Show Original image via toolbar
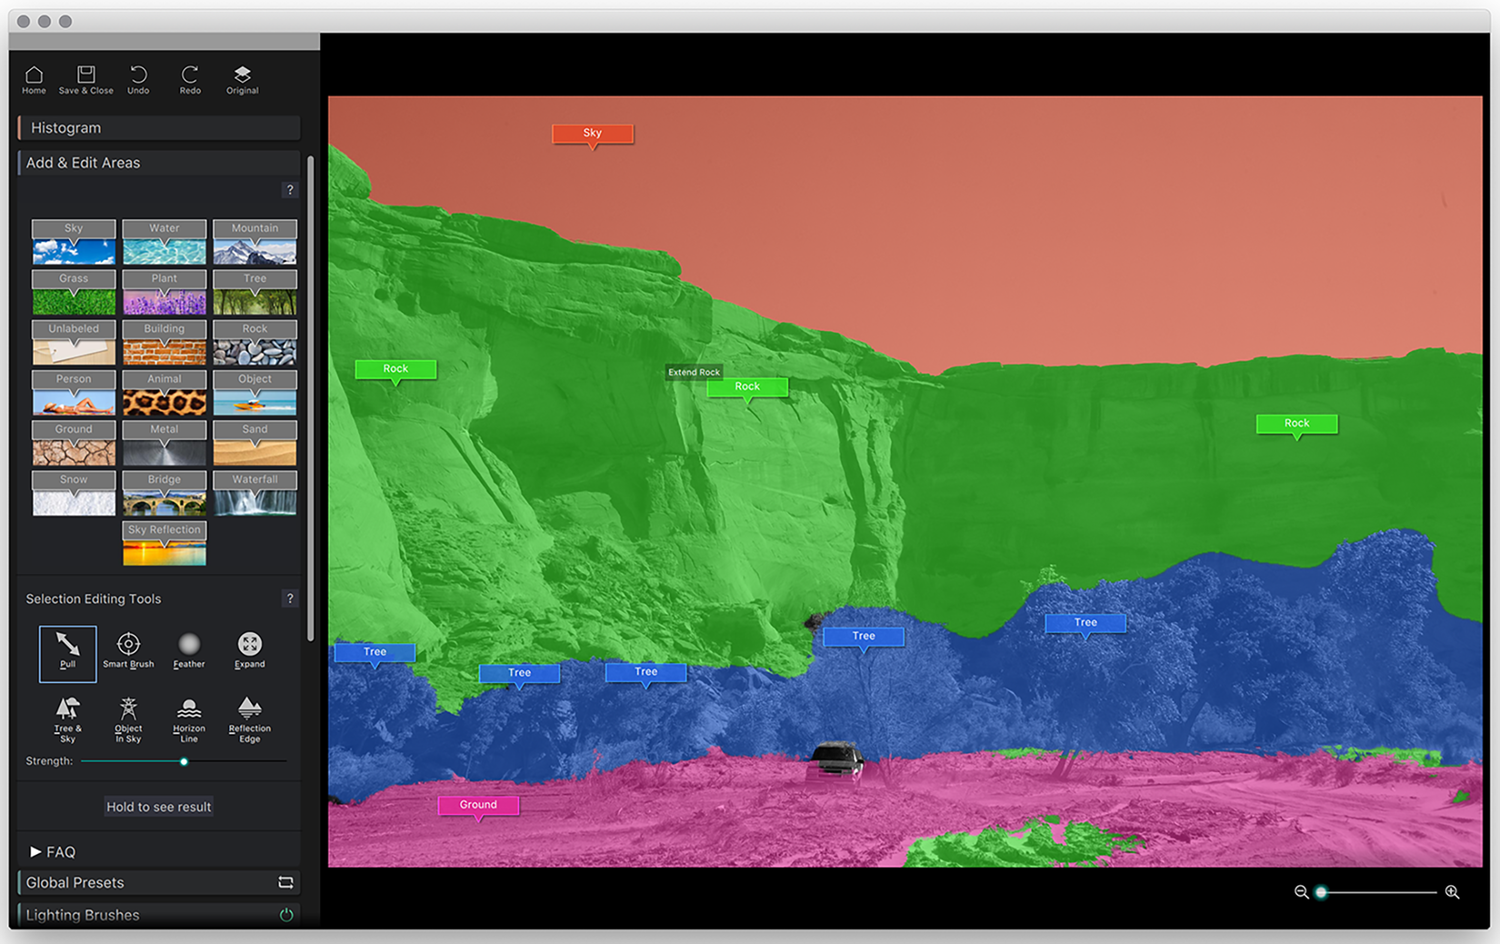This screenshot has height=944, width=1500. click(x=242, y=79)
